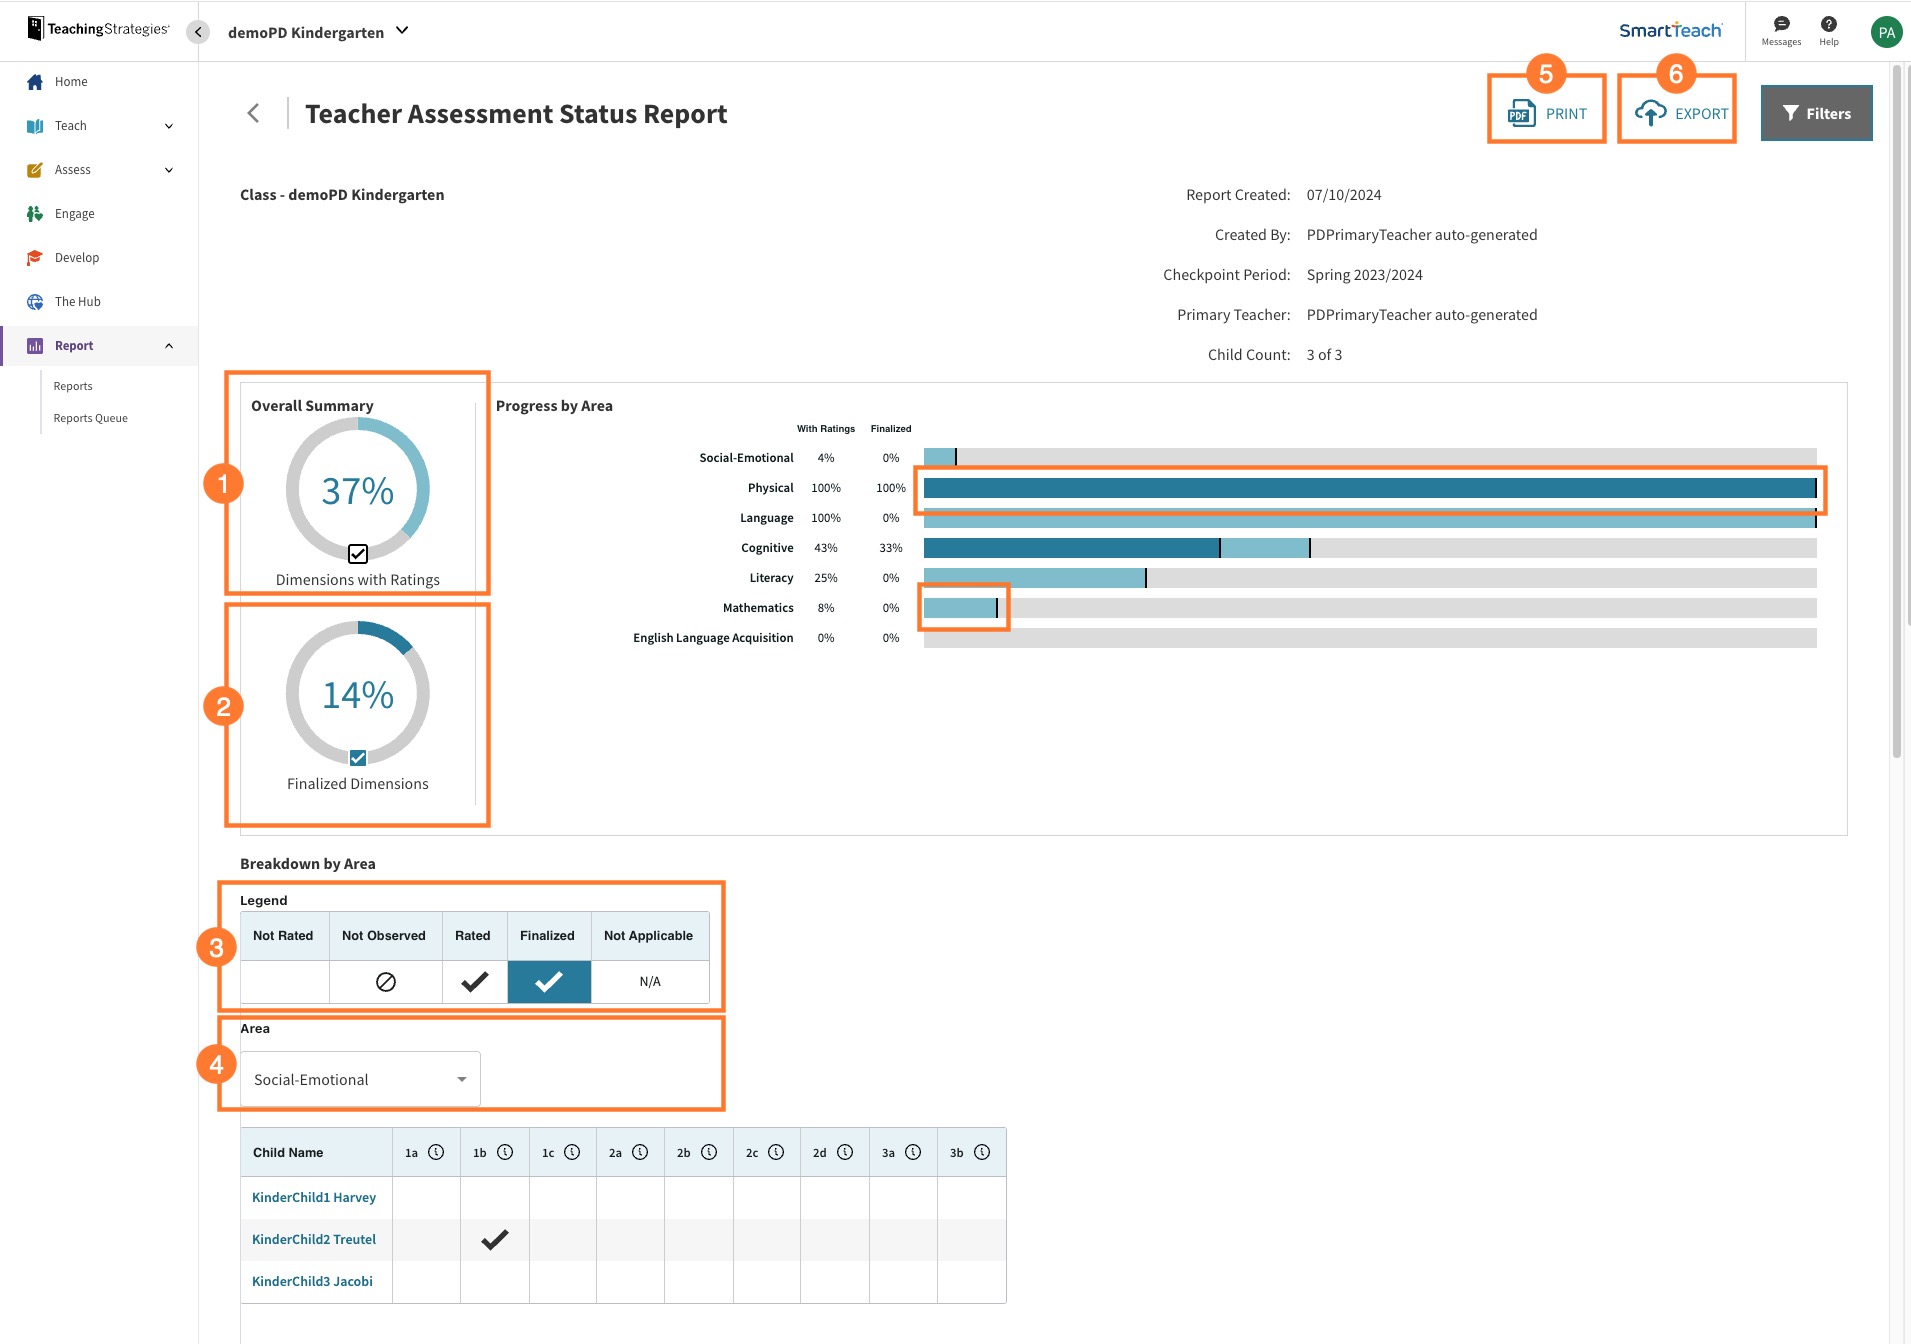
Task: Expand the Teach sidebar menu
Action: 167,125
